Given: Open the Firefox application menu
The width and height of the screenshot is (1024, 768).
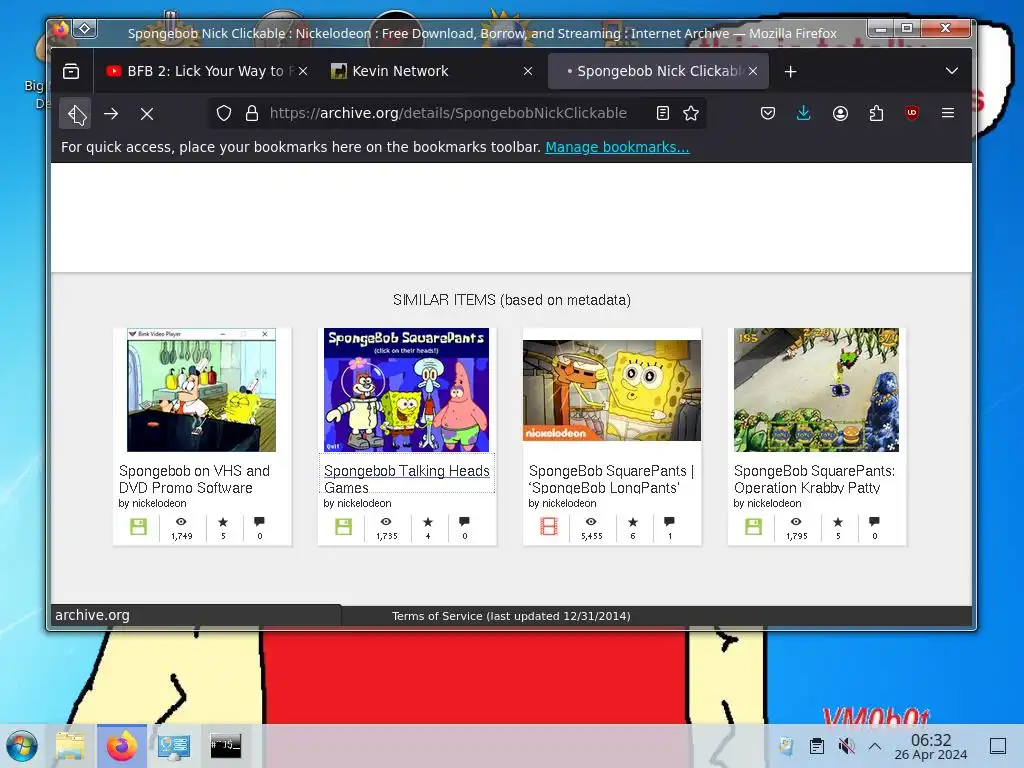Looking at the screenshot, I should click(x=948, y=114).
